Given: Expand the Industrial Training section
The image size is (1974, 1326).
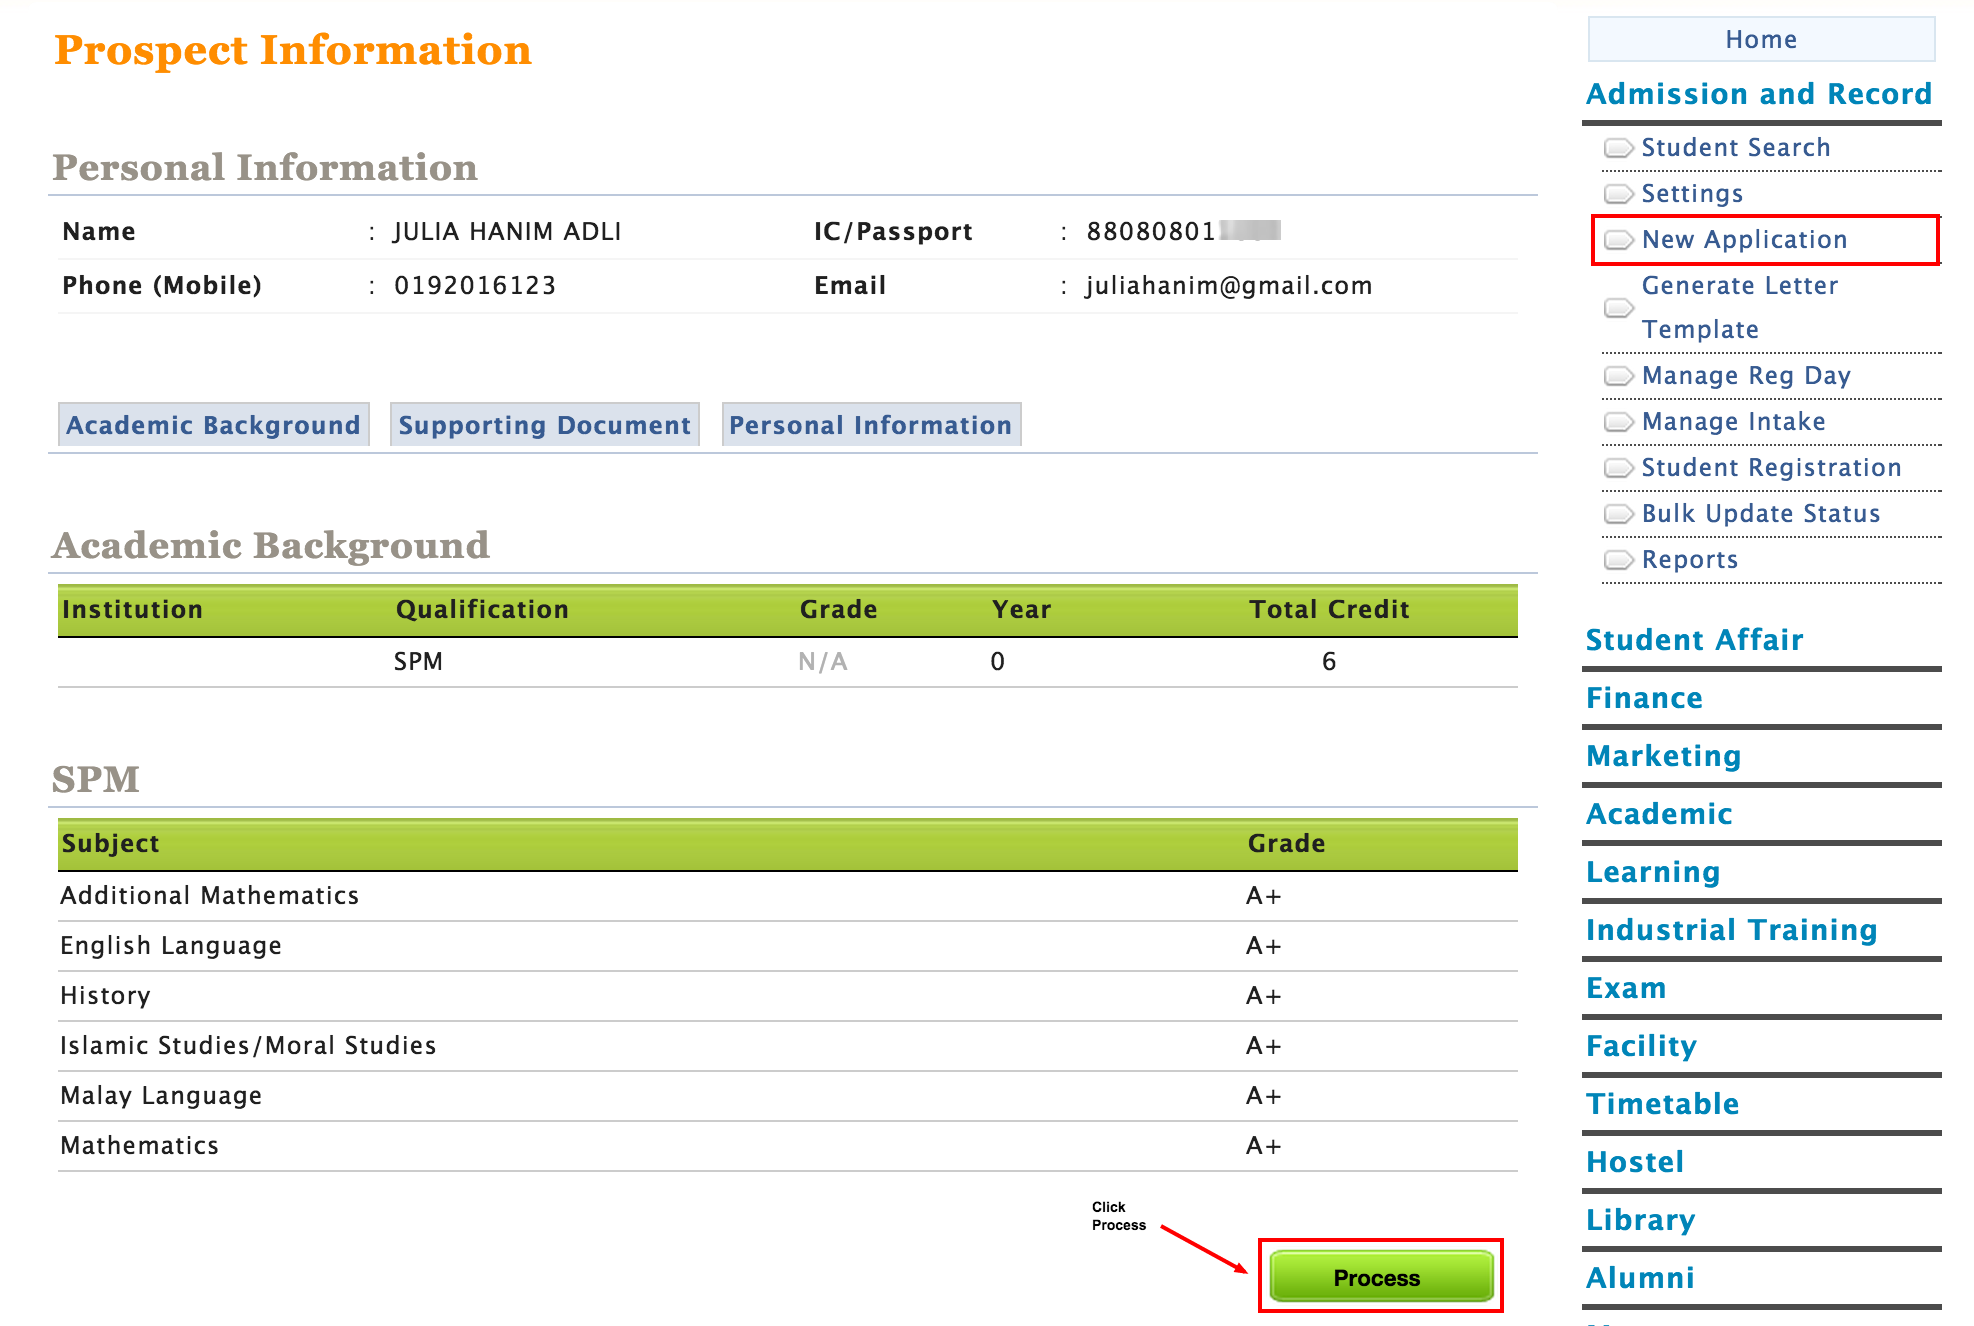Looking at the screenshot, I should click(1731, 930).
